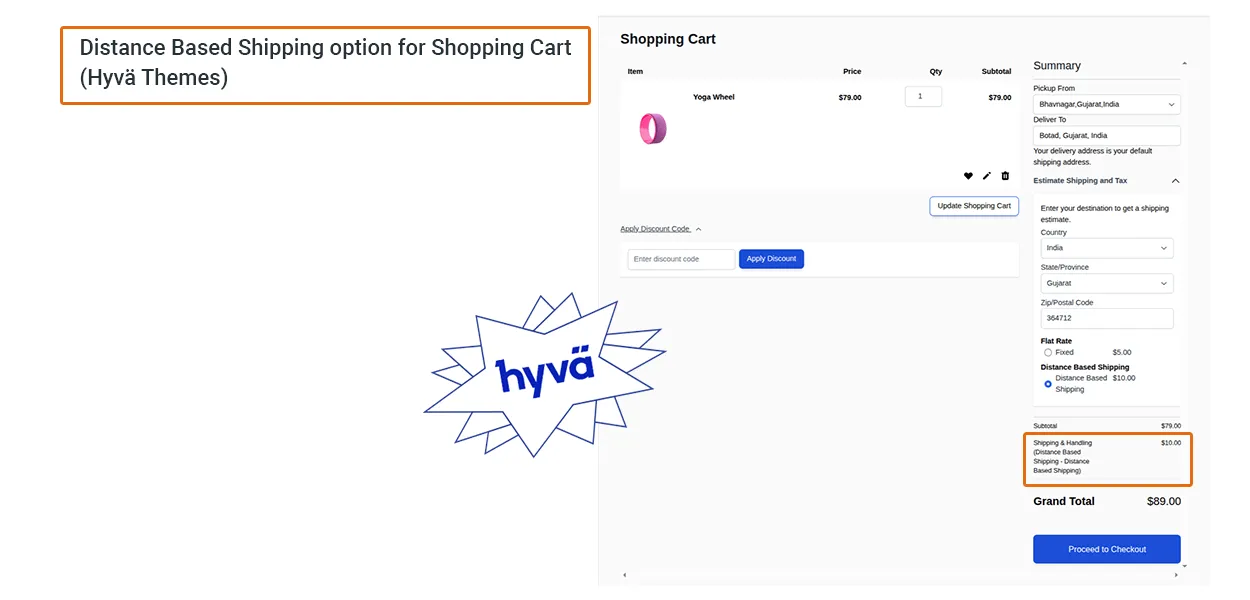Click the pencil edit item icon
This screenshot has width=1250, height=600.
pos(986,176)
